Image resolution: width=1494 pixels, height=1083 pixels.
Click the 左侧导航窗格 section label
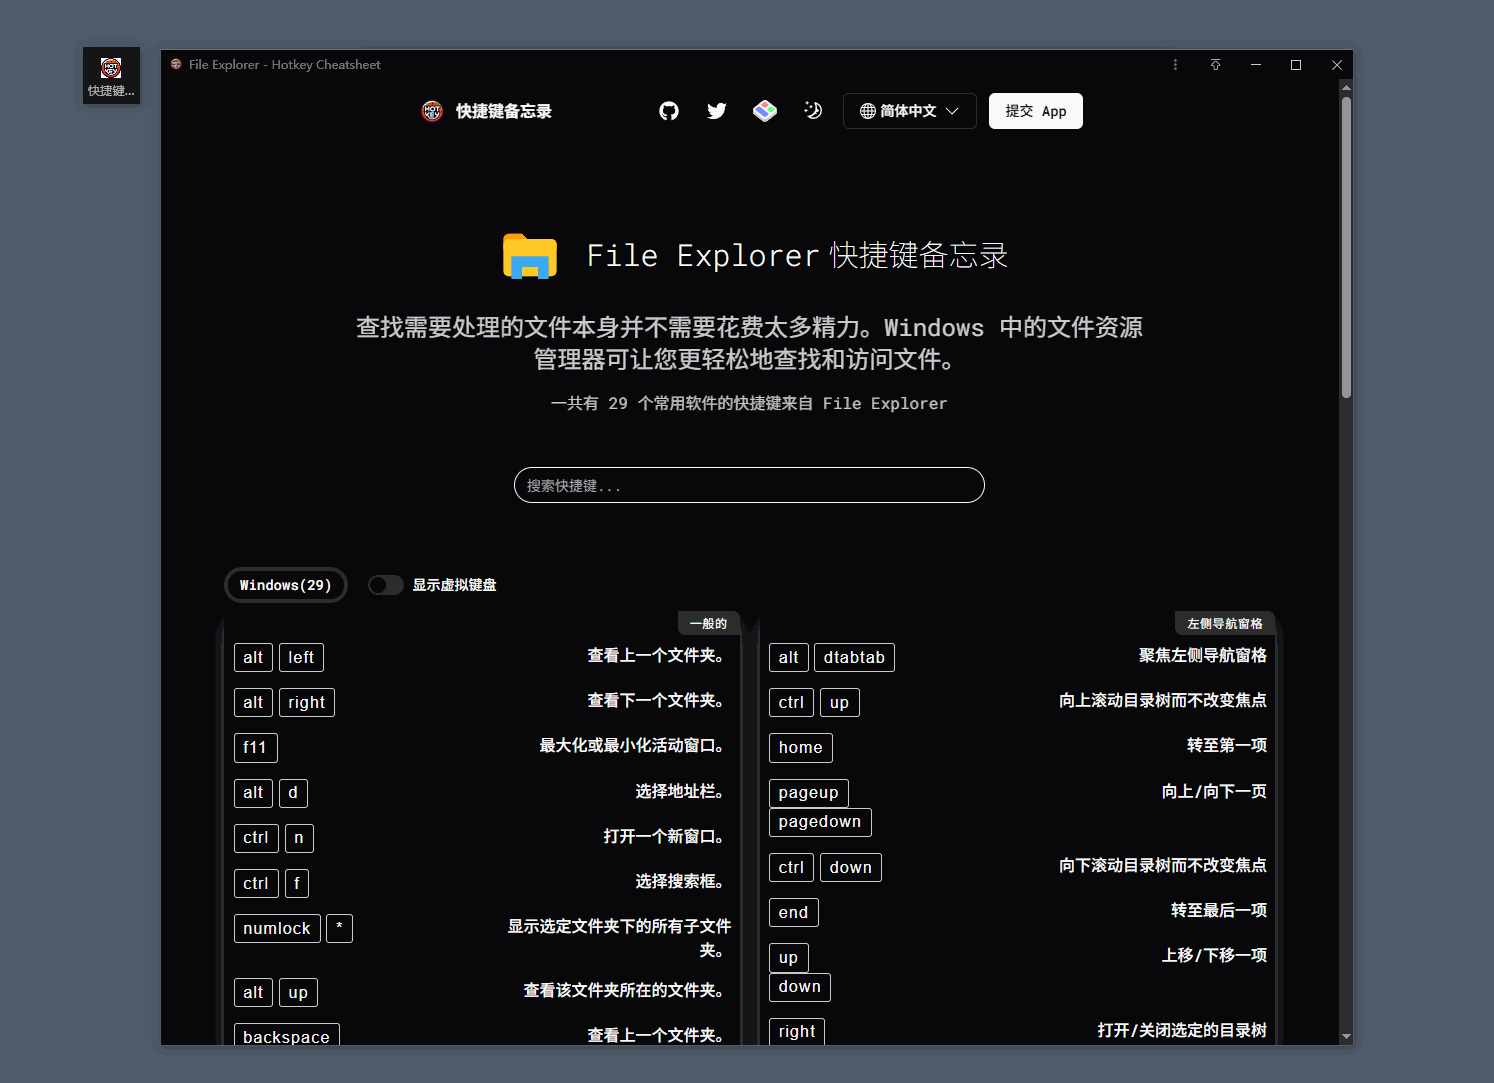(1225, 623)
